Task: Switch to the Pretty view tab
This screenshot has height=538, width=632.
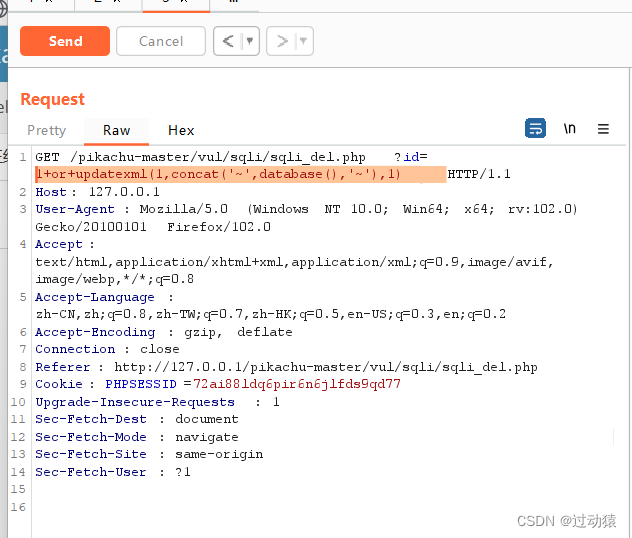Action: pos(46,130)
